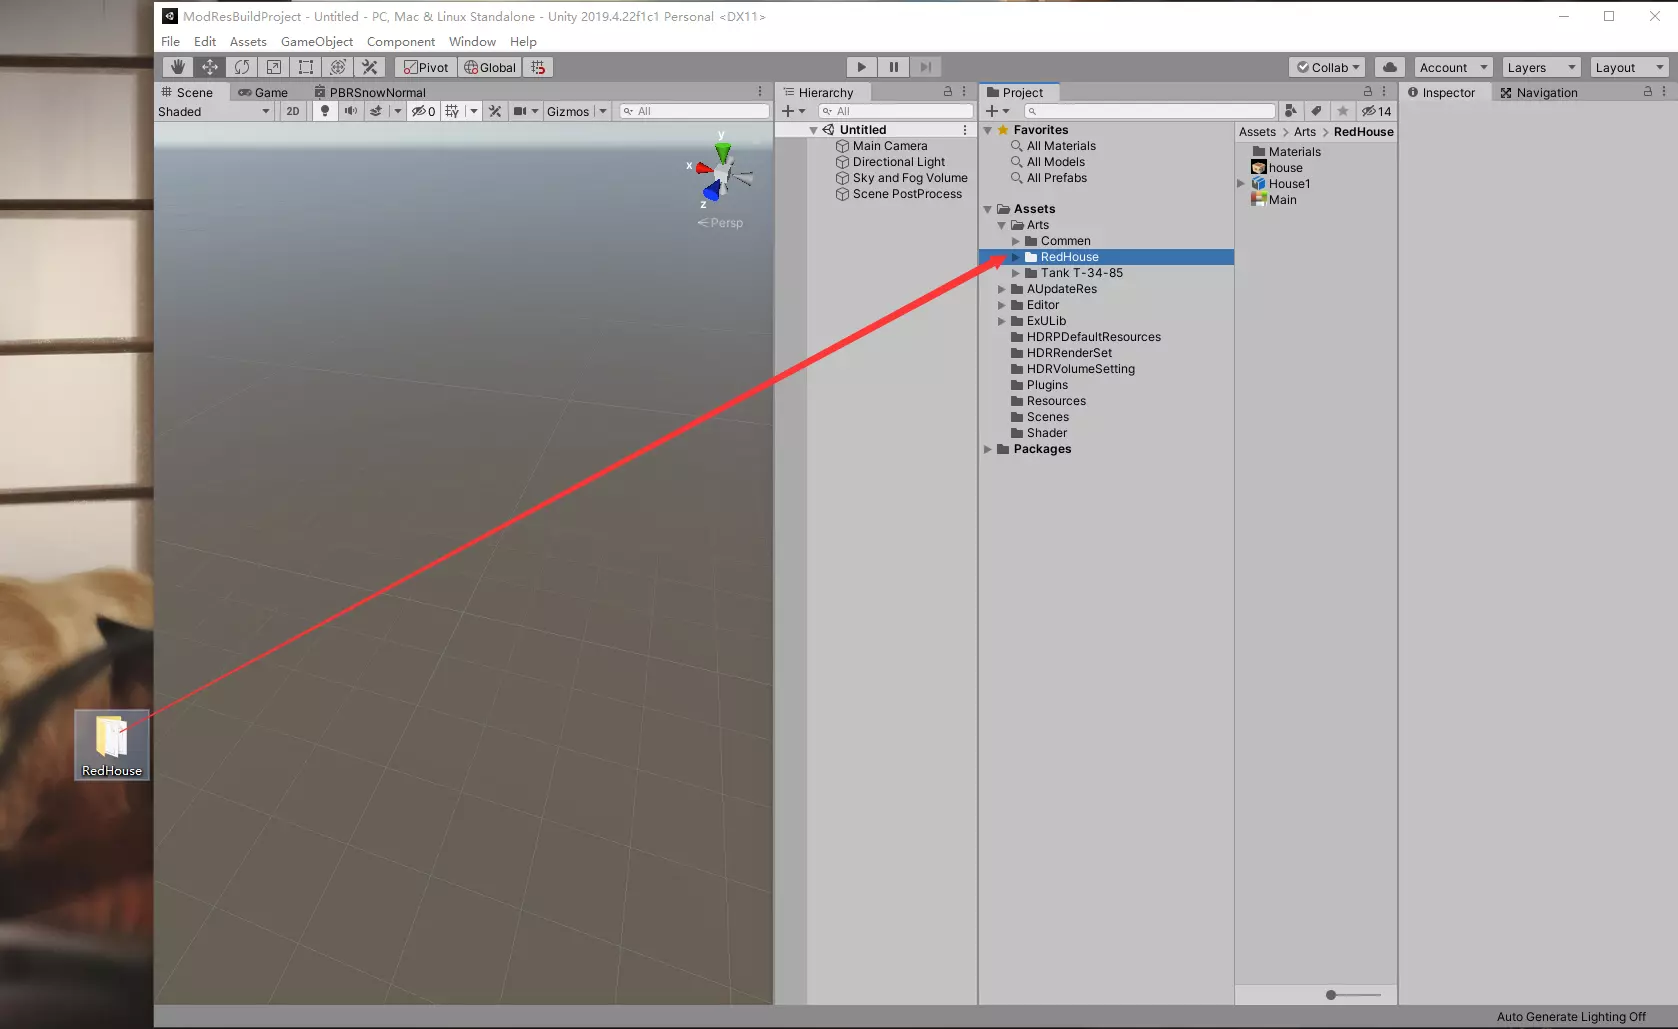Open the Project panel options menu

pyautogui.click(x=1384, y=92)
